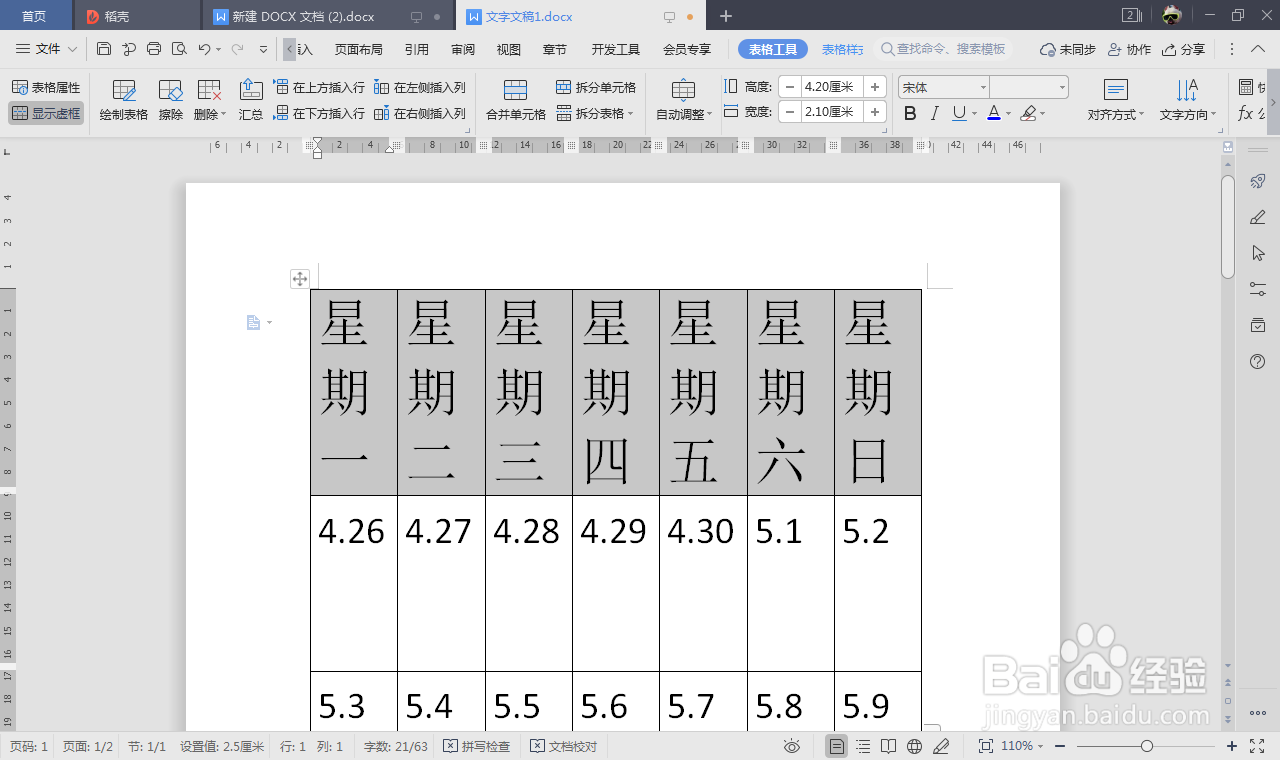Toggle reading mode book icon
1280x760 pixels.
pos(889,746)
